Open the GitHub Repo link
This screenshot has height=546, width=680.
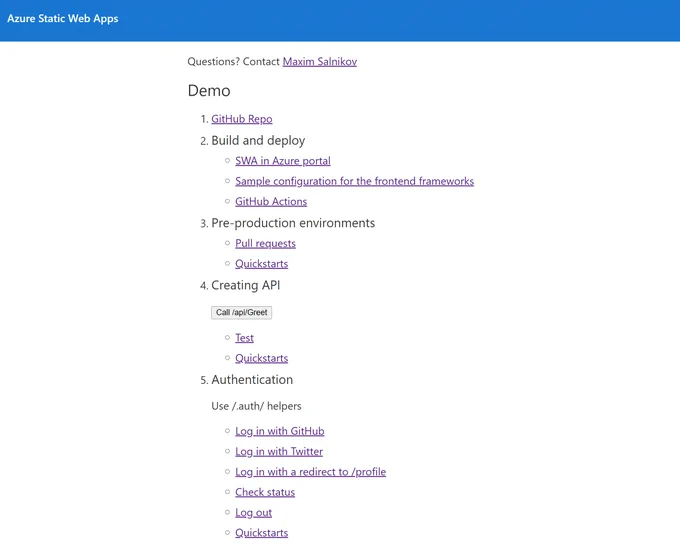coord(242,119)
